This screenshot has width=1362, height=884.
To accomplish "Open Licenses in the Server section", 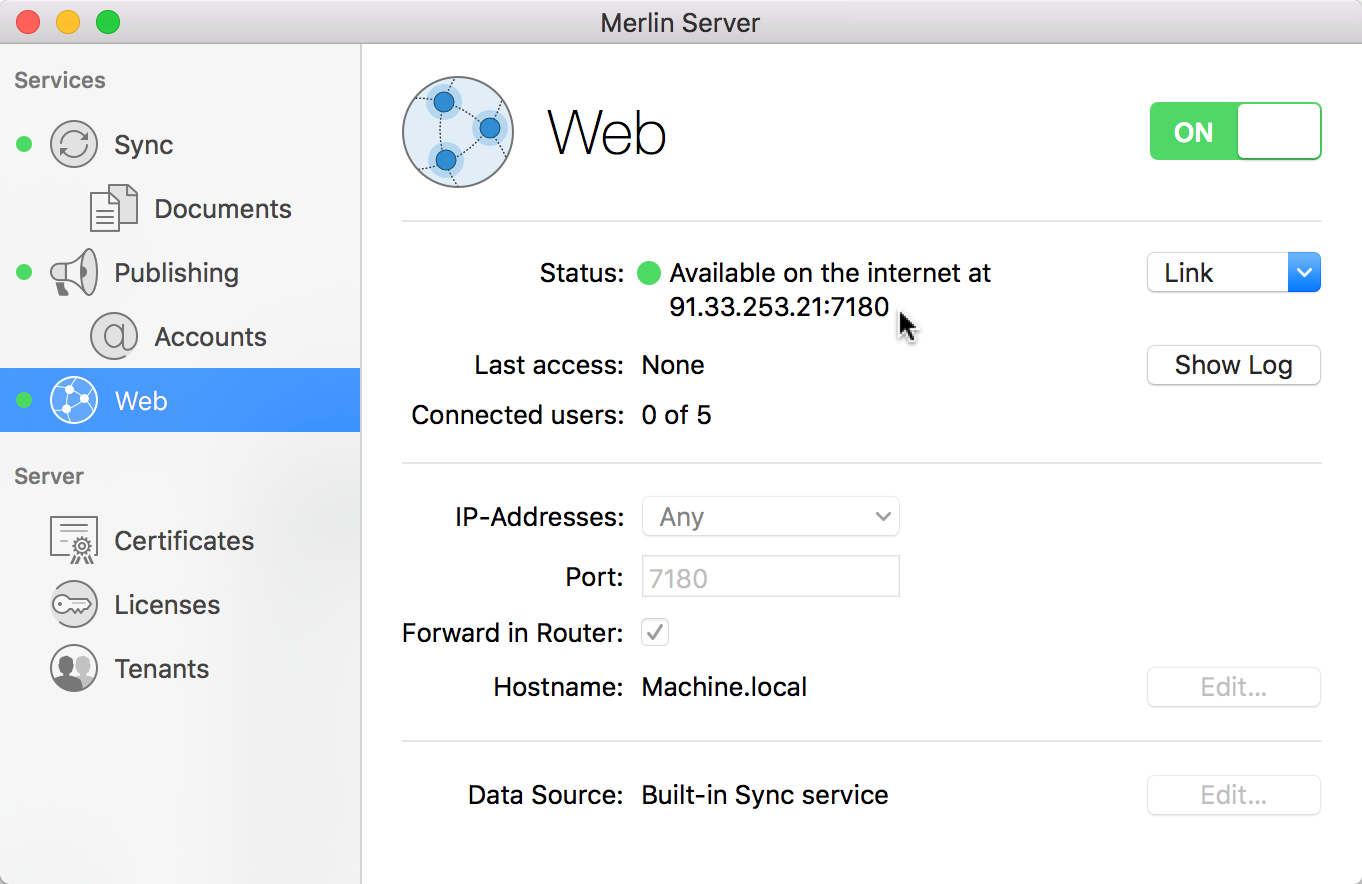I will (180, 604).
